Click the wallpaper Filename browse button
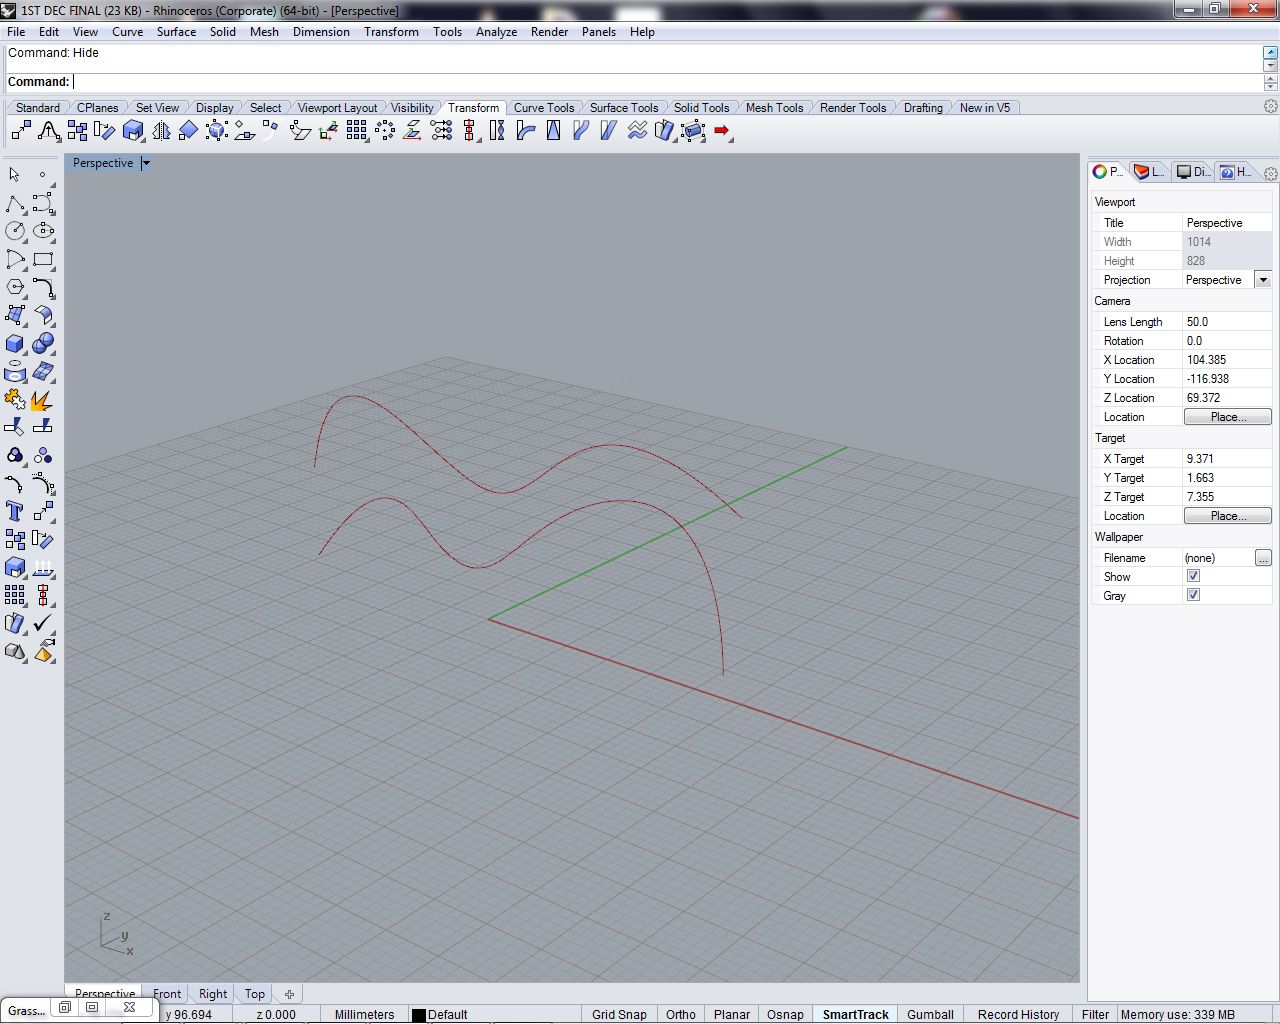Viewport: 1280px width, 1024px height. pos(1263,558)
